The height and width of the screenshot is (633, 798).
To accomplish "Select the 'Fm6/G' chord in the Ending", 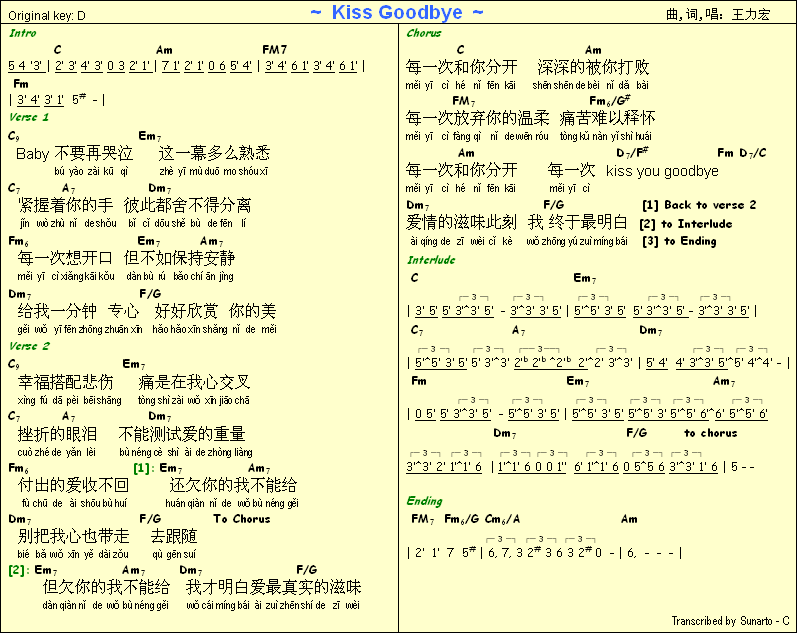I will (462, 519).
